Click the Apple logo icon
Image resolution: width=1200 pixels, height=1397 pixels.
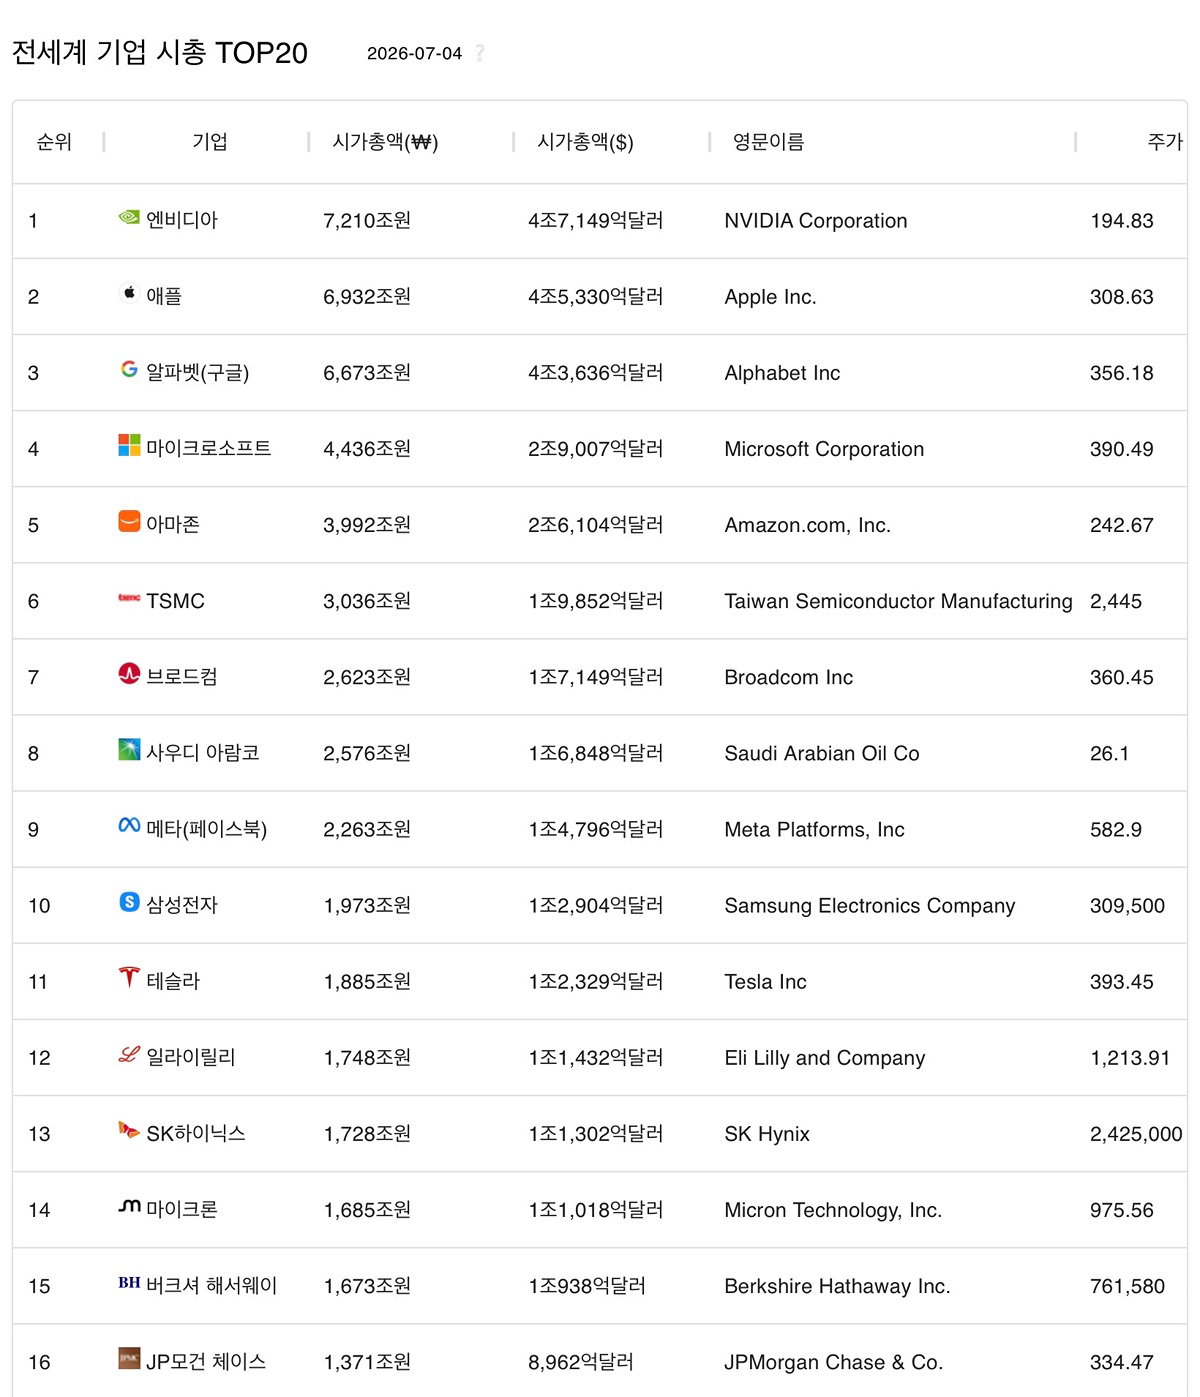(x=129, y=293)
